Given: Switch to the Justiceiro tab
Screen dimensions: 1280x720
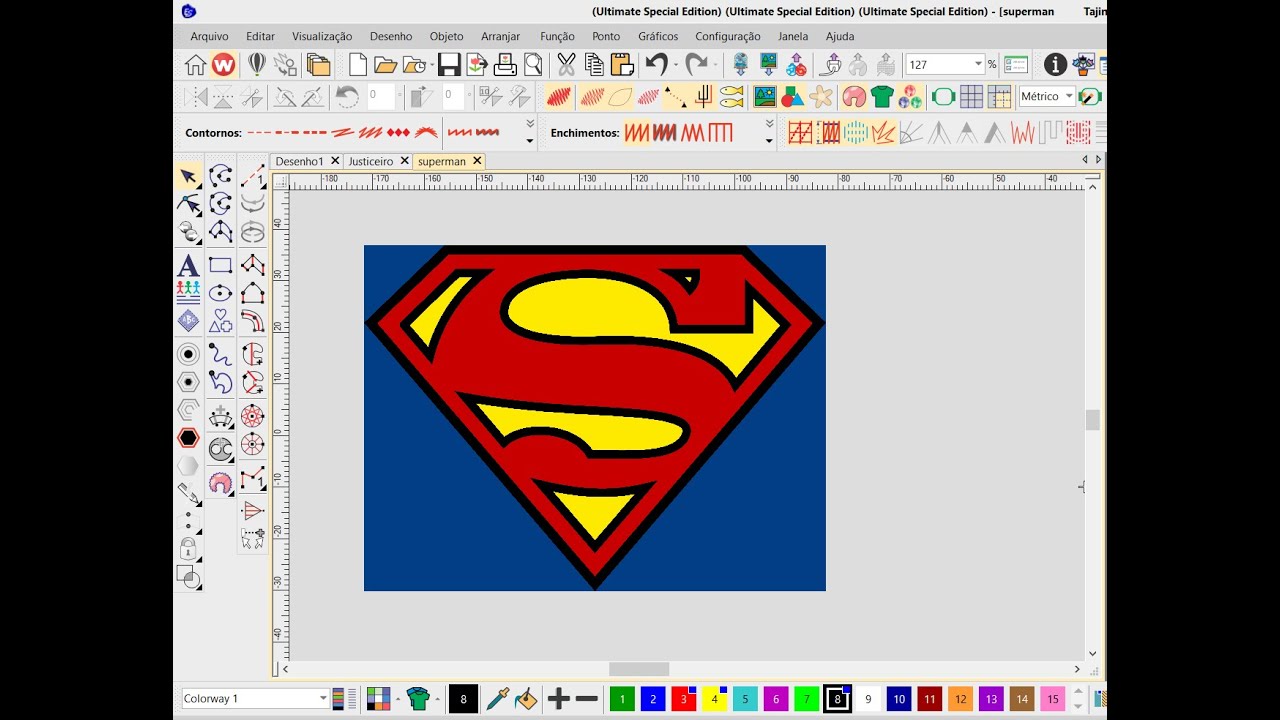Looking at the screenshot, I should tap(370, 161).
